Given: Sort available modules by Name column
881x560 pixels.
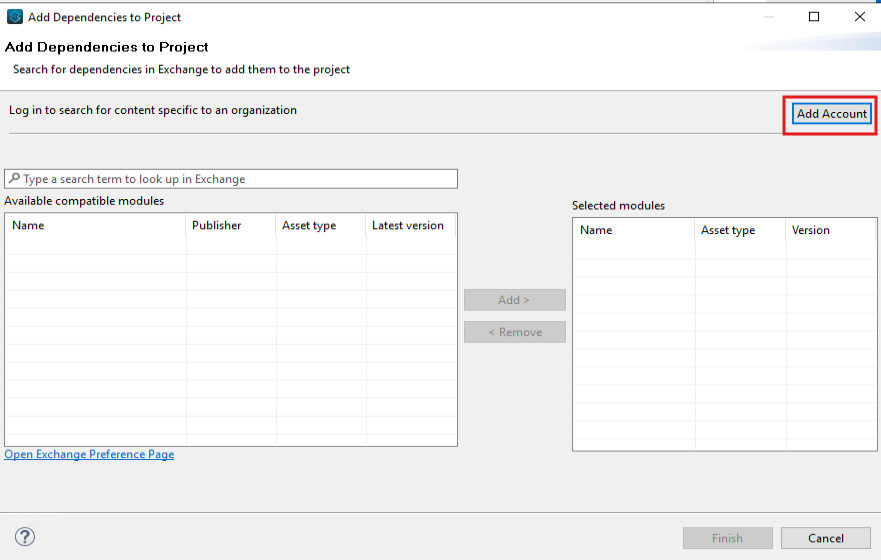Looking at the screenshot, I should (95, 226).
